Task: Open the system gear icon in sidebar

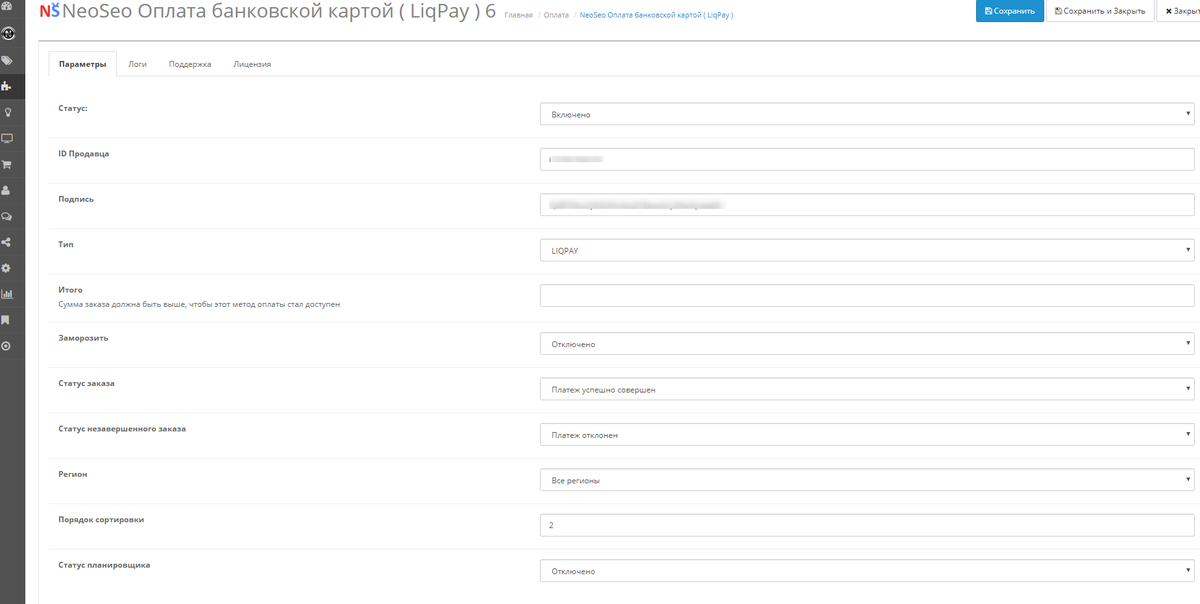Action: click(7, 268)
